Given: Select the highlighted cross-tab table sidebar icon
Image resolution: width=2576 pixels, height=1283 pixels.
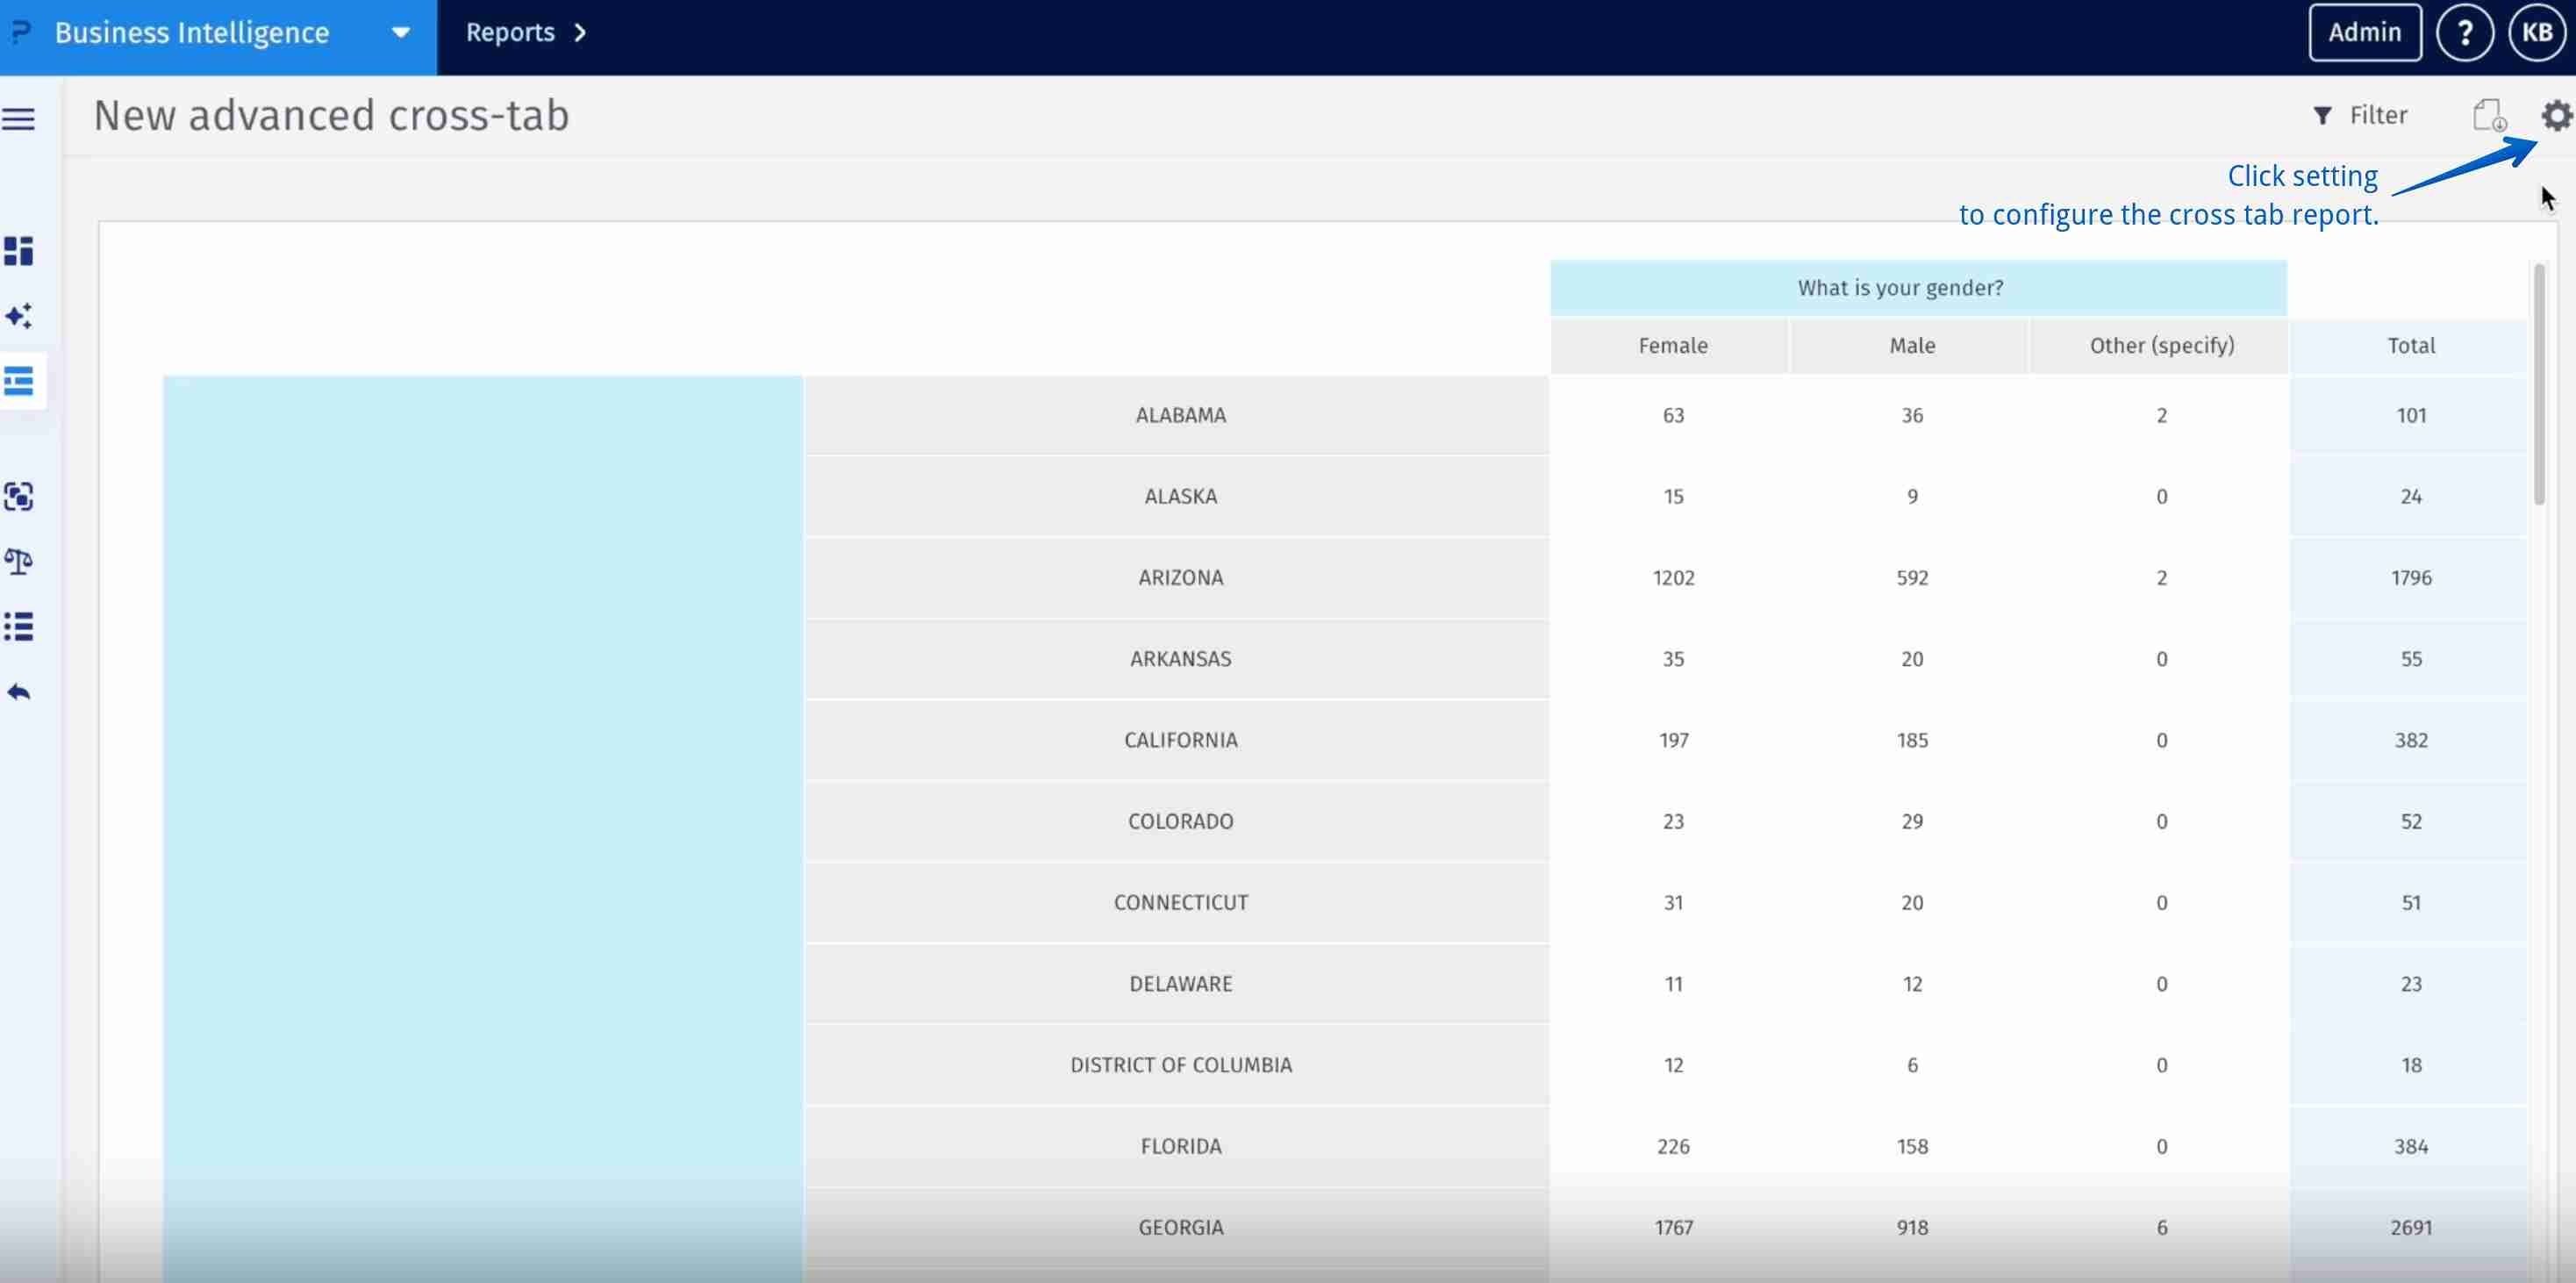Looking at the screenshot, I should tap(19, 381).
